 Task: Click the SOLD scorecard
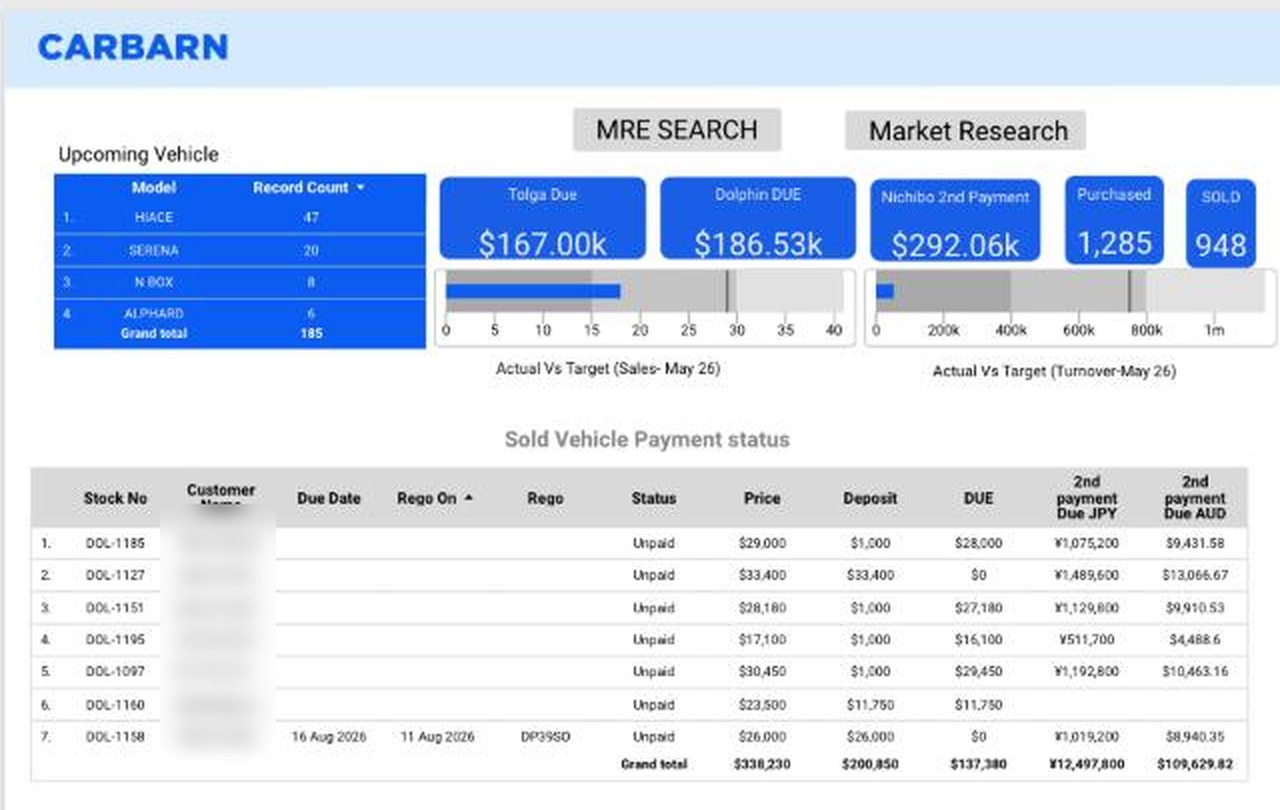click(1221, 224)
